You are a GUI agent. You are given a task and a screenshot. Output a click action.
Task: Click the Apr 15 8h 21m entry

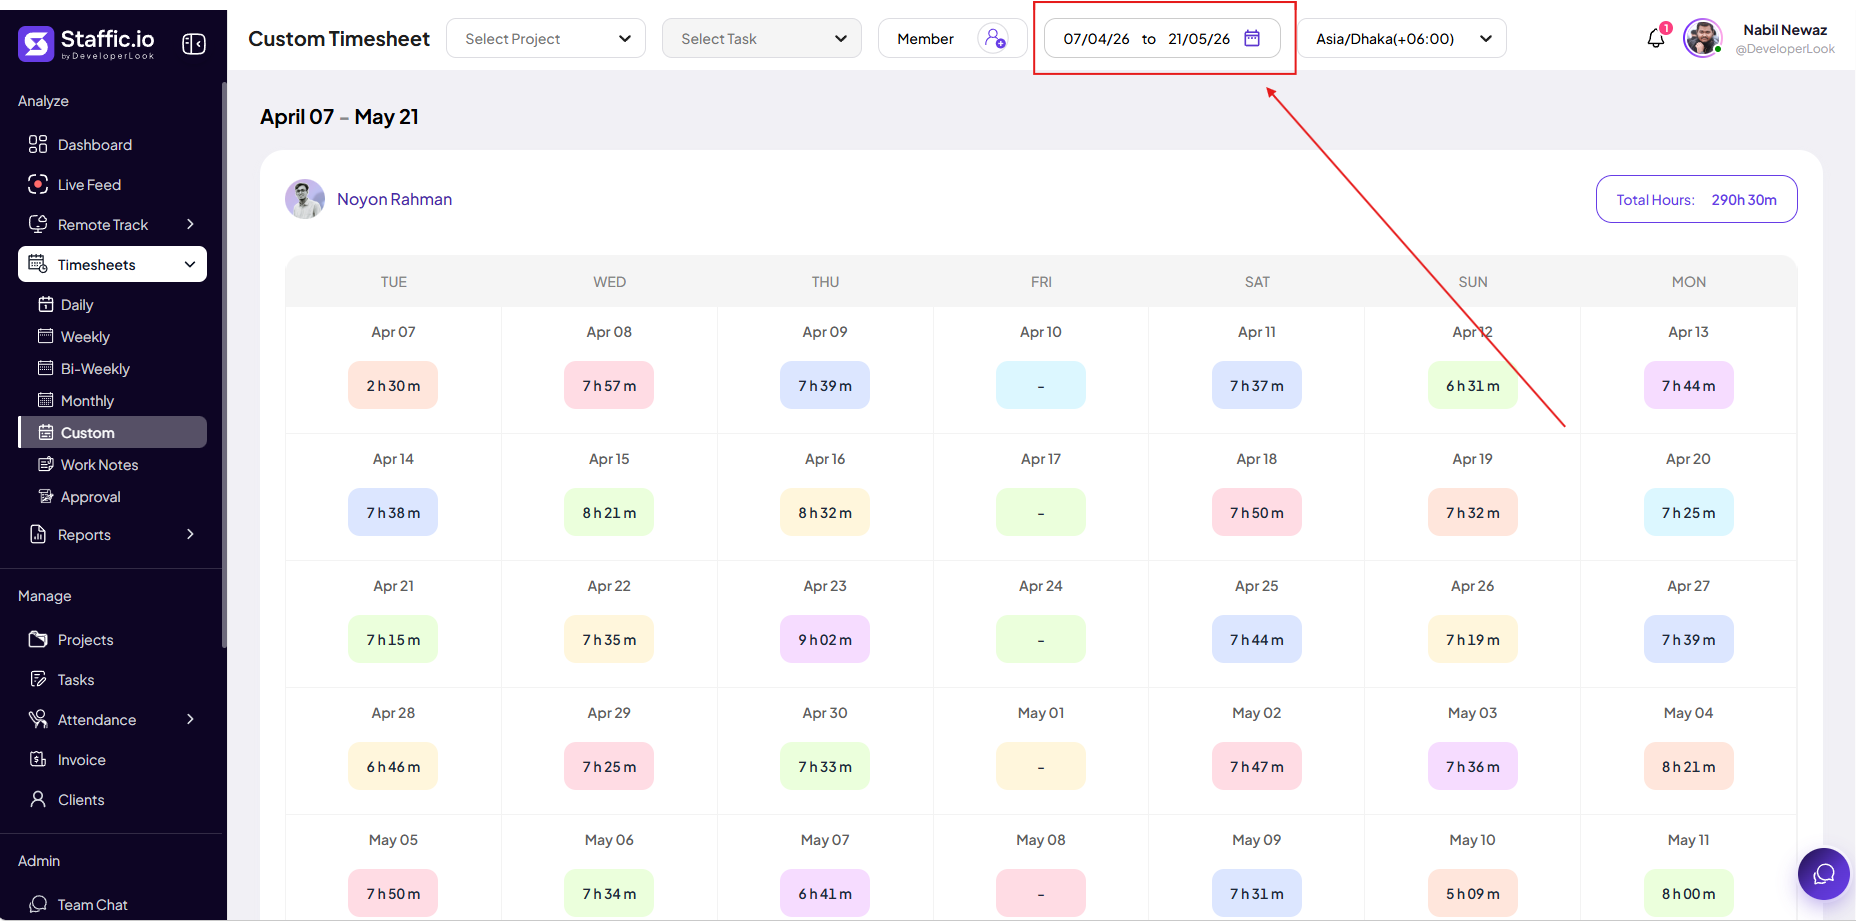(609, 512)
